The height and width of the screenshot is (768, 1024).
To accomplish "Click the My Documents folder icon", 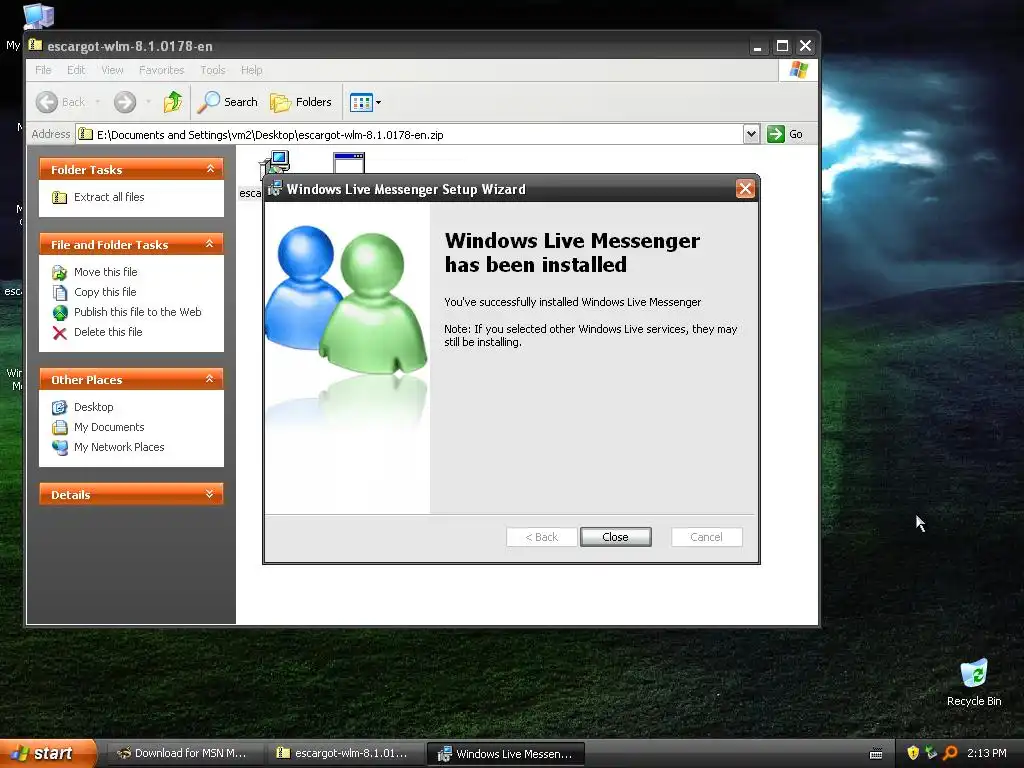I will tap(59, 428).
